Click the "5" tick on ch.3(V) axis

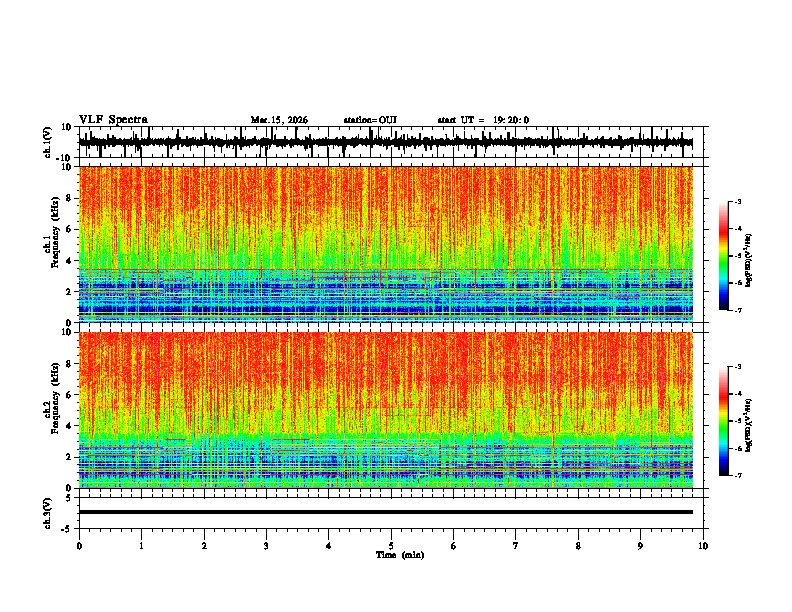(x=69, y=498)
